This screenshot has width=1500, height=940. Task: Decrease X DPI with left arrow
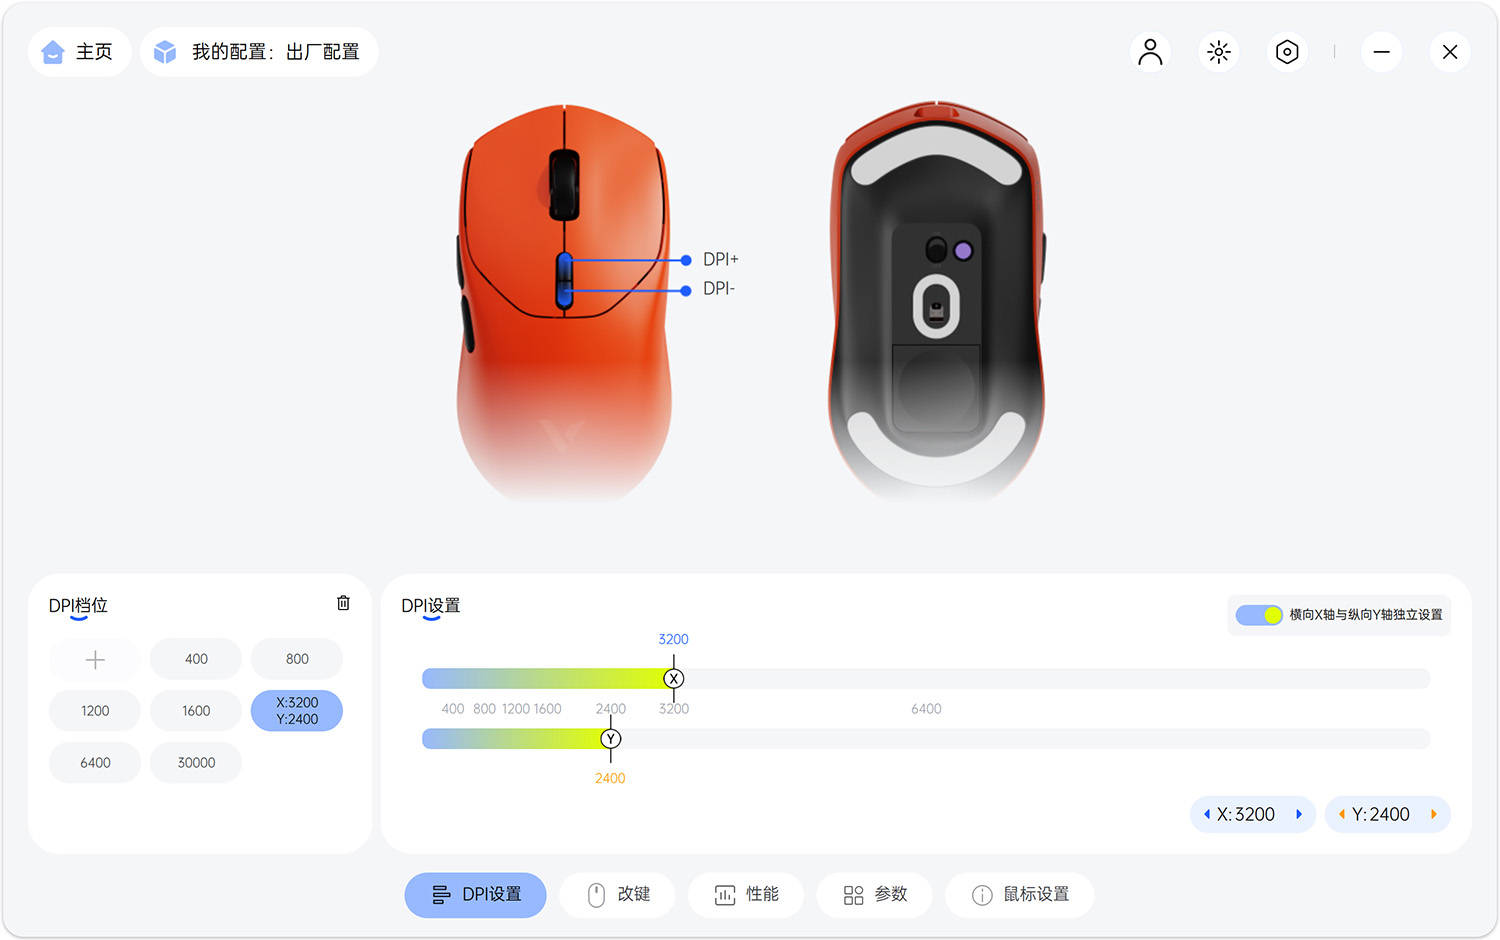[1207, 814]
